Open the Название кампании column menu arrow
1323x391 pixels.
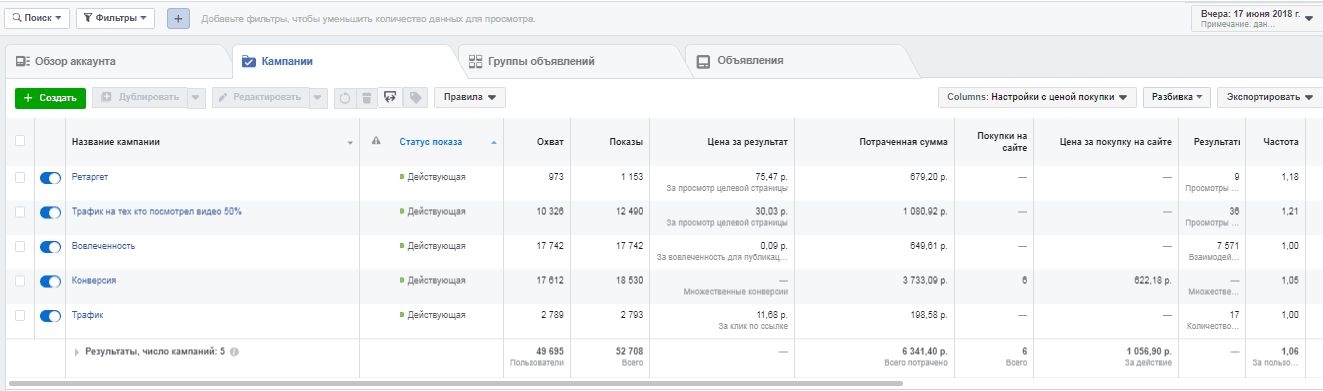[x=350, y=143]
